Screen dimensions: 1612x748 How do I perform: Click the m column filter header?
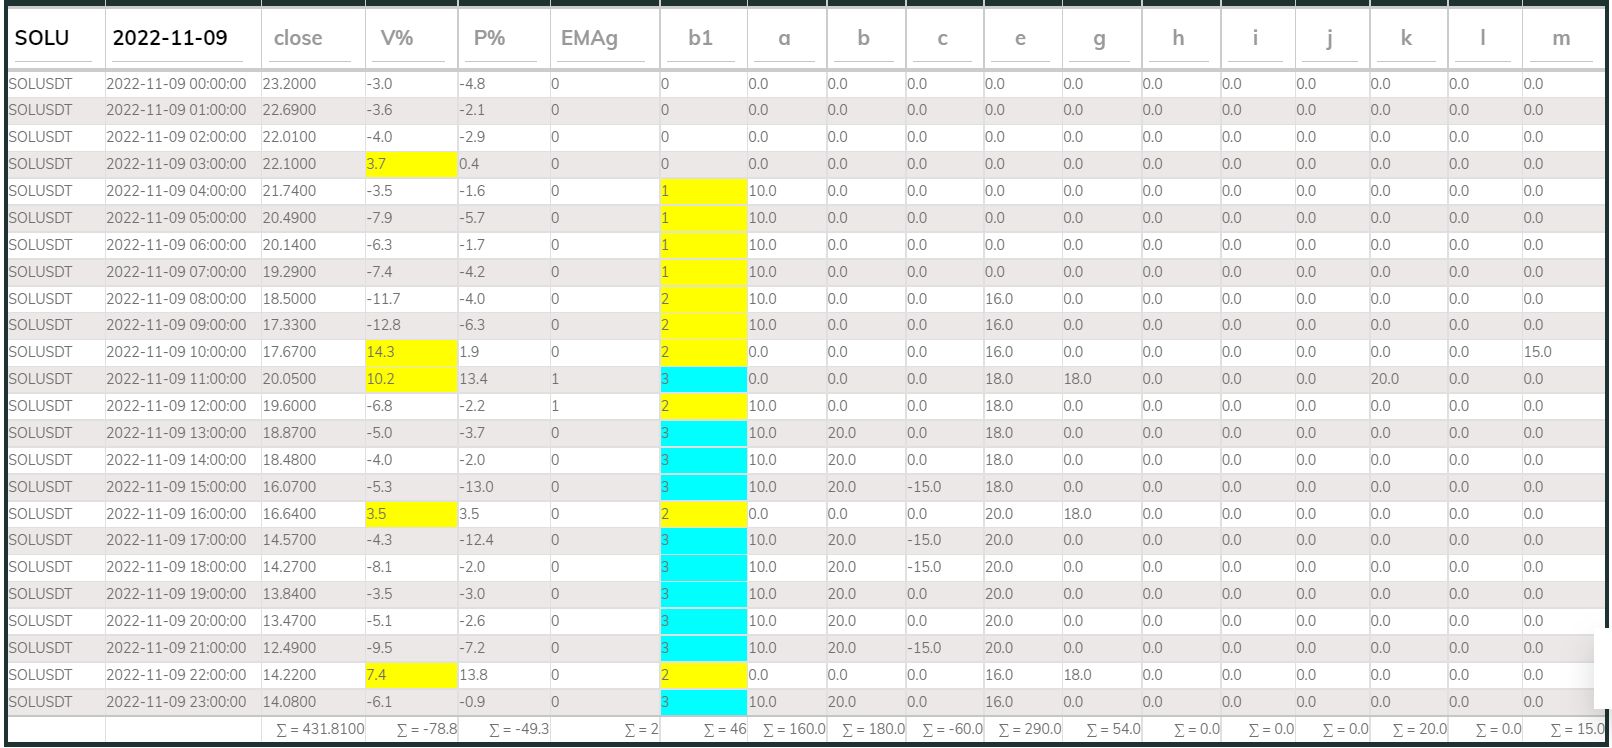pyautogui.click(x=1561, y=39)
